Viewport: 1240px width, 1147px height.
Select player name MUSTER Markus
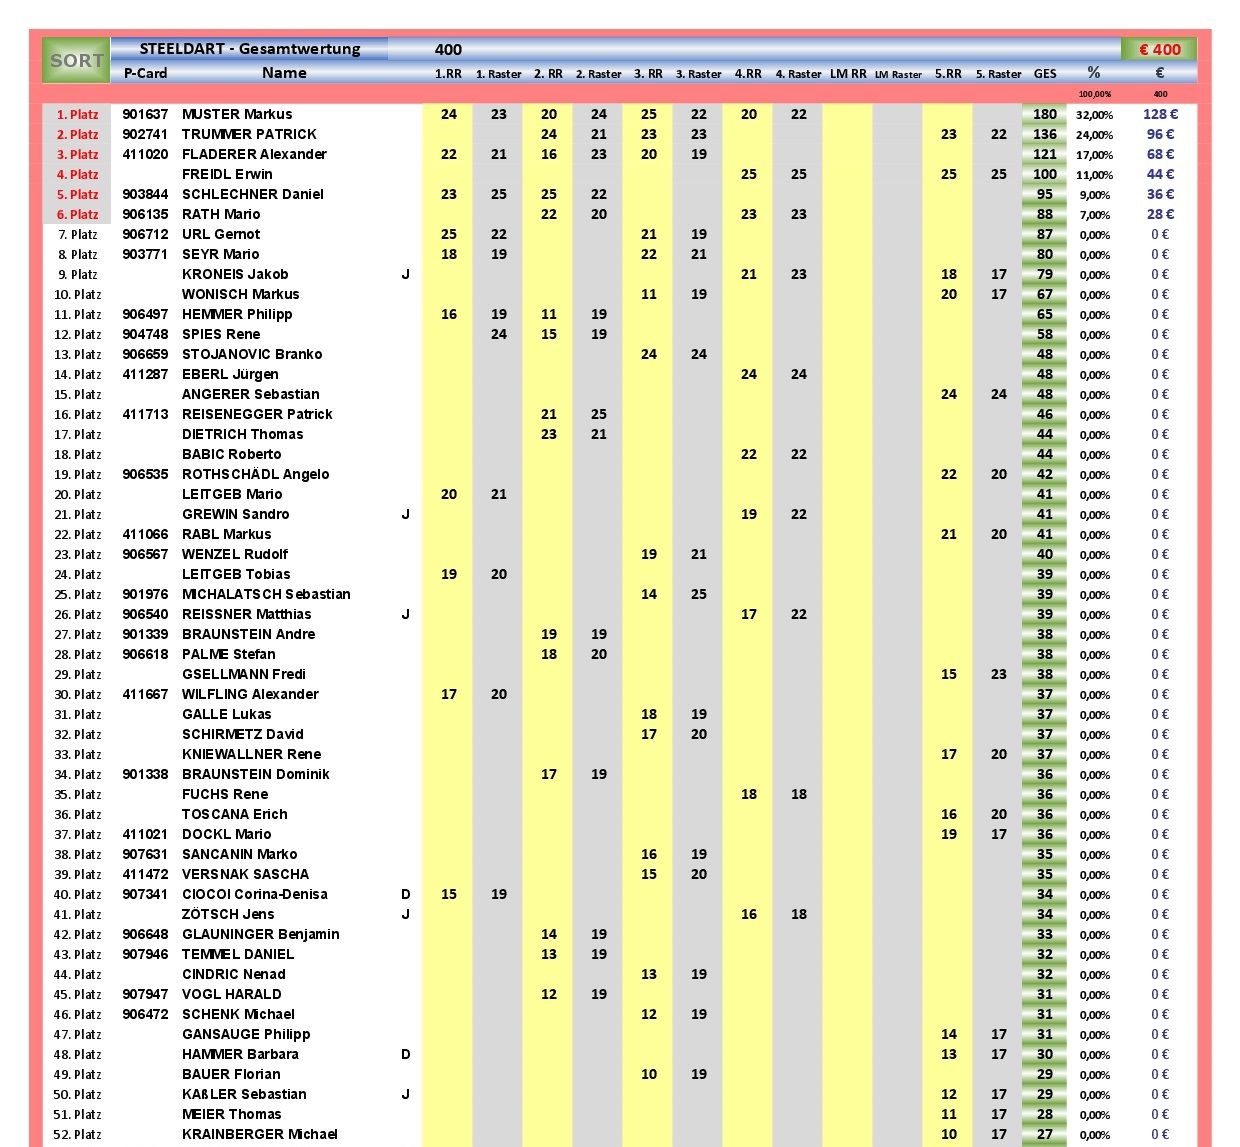(237, 114)
